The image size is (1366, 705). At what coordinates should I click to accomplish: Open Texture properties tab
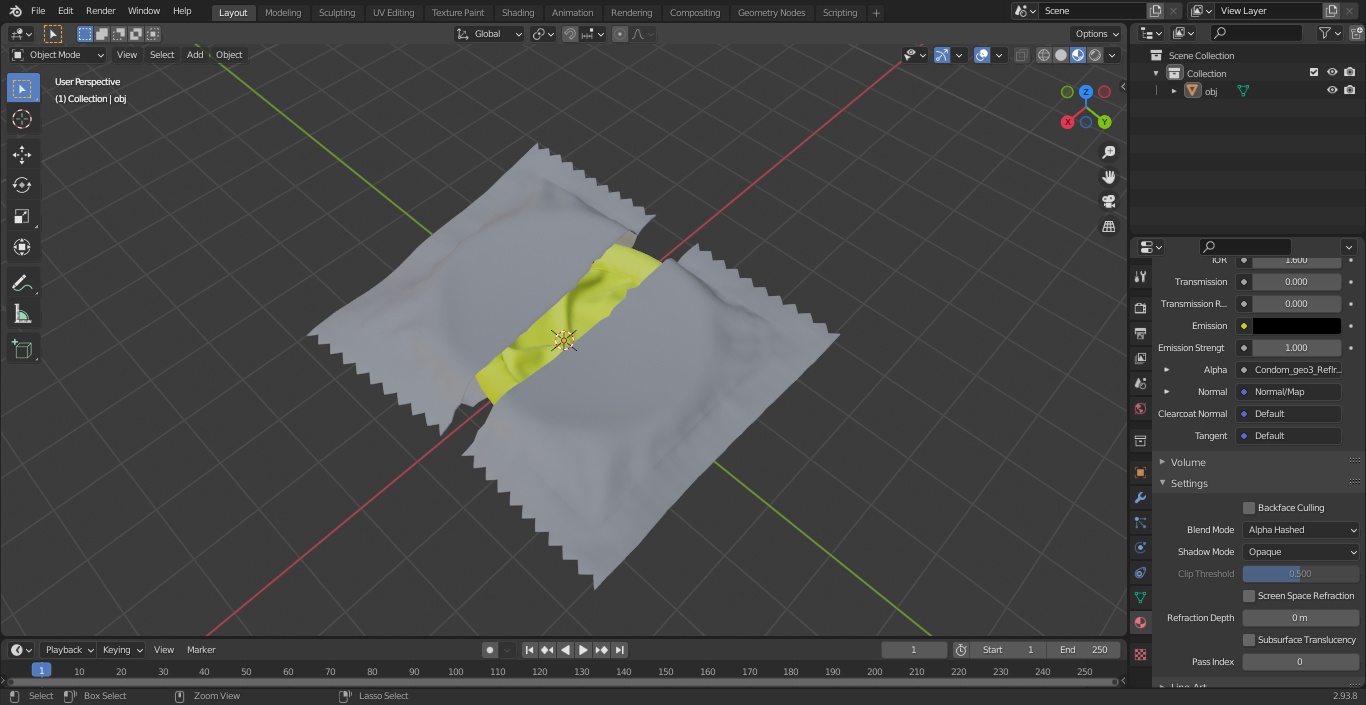(x=1140, y=655)
